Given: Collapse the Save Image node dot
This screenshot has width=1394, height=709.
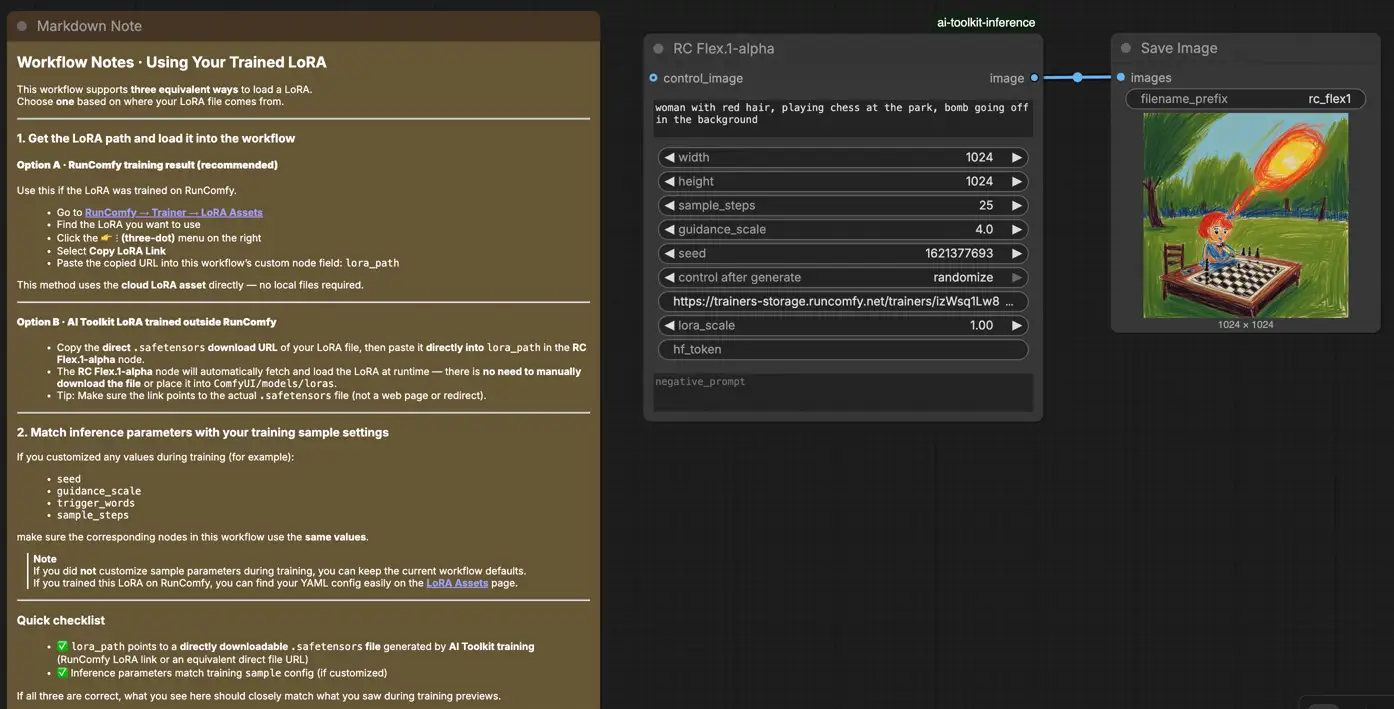Looking at the screenshot, I should (x=1126, y=48).
